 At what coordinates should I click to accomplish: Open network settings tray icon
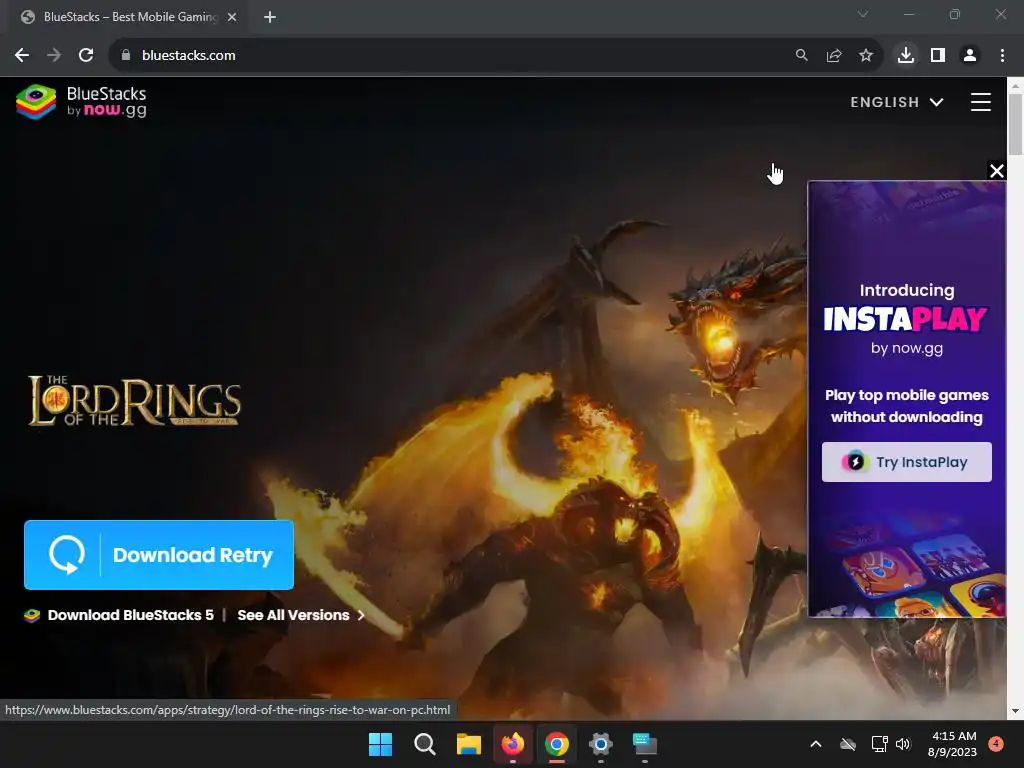(x=879, y=744)
